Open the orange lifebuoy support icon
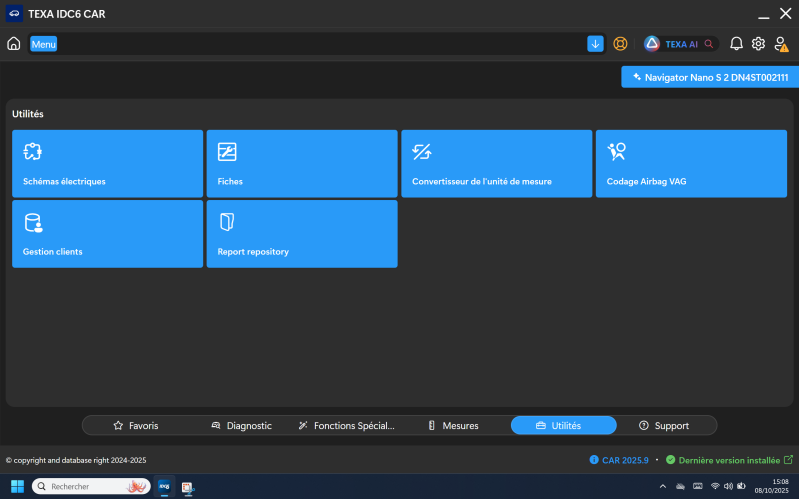 620,44
